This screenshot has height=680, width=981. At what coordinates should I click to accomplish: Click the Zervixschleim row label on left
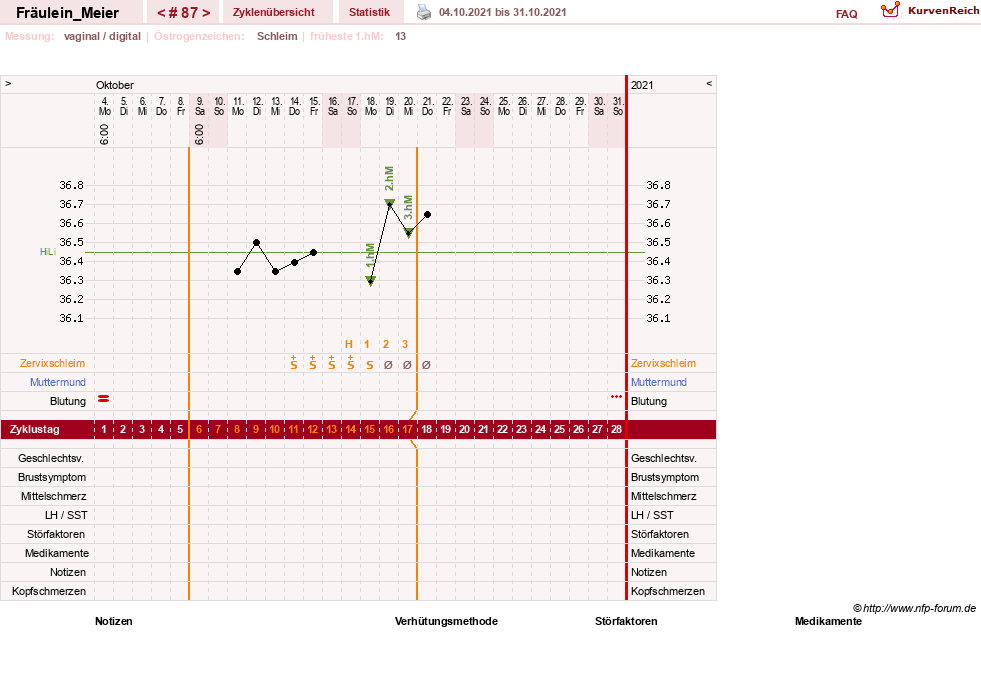53,363
